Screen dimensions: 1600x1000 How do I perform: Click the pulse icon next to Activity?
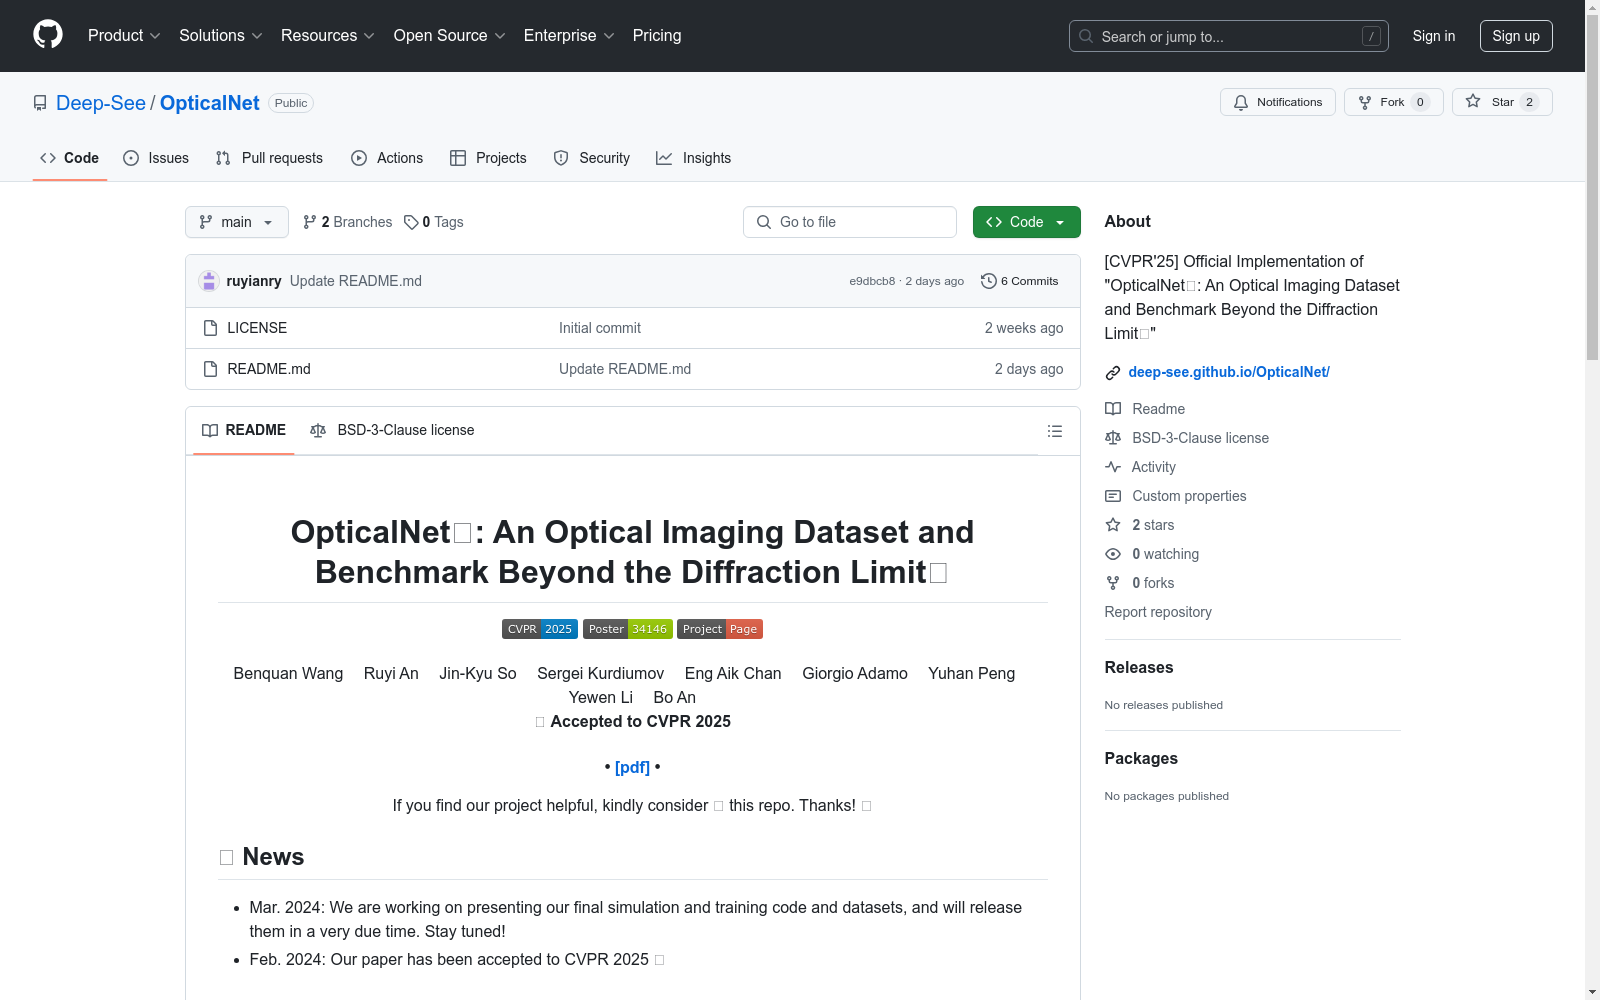click(1113, 467)
